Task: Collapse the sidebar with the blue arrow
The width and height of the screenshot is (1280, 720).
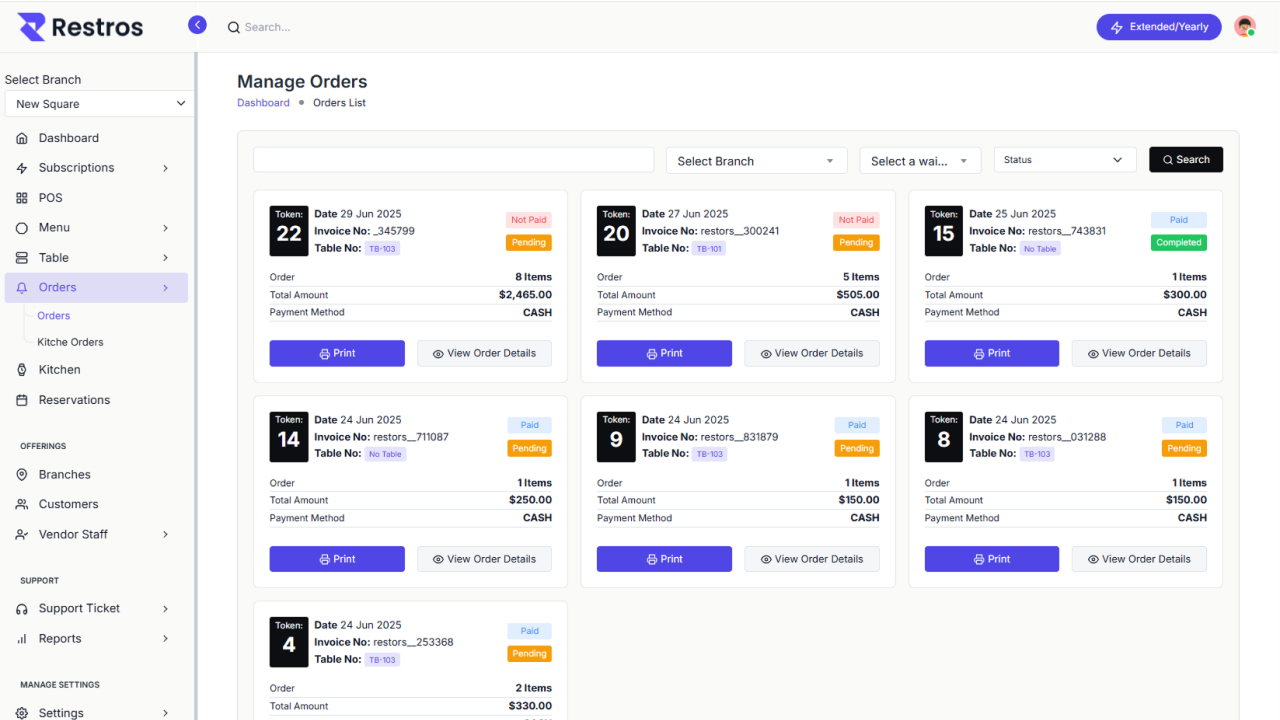Action: [x=197, y=23]
